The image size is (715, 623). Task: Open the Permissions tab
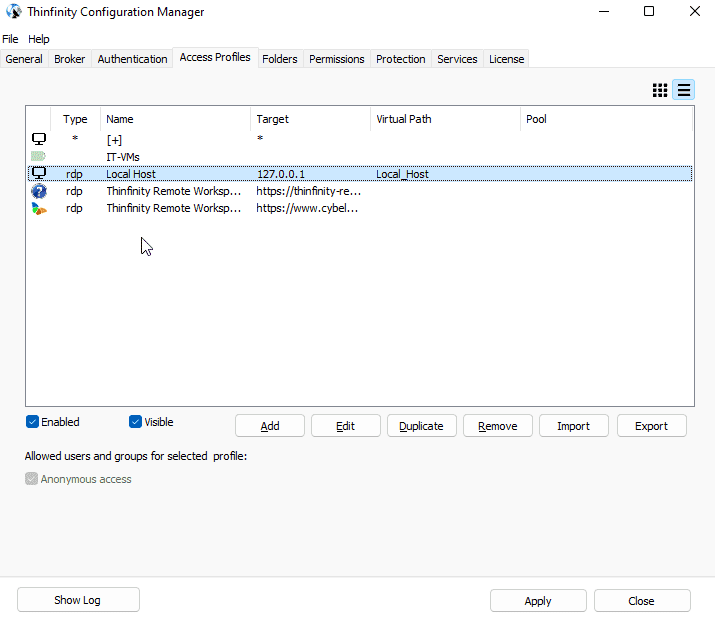tap(337, 59)
